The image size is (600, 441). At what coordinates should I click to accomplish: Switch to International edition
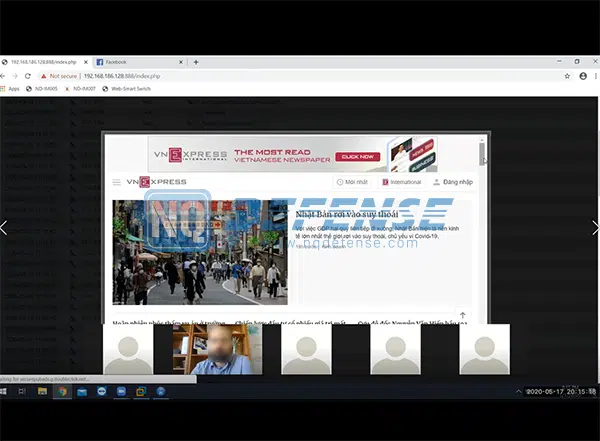[402, 182]
